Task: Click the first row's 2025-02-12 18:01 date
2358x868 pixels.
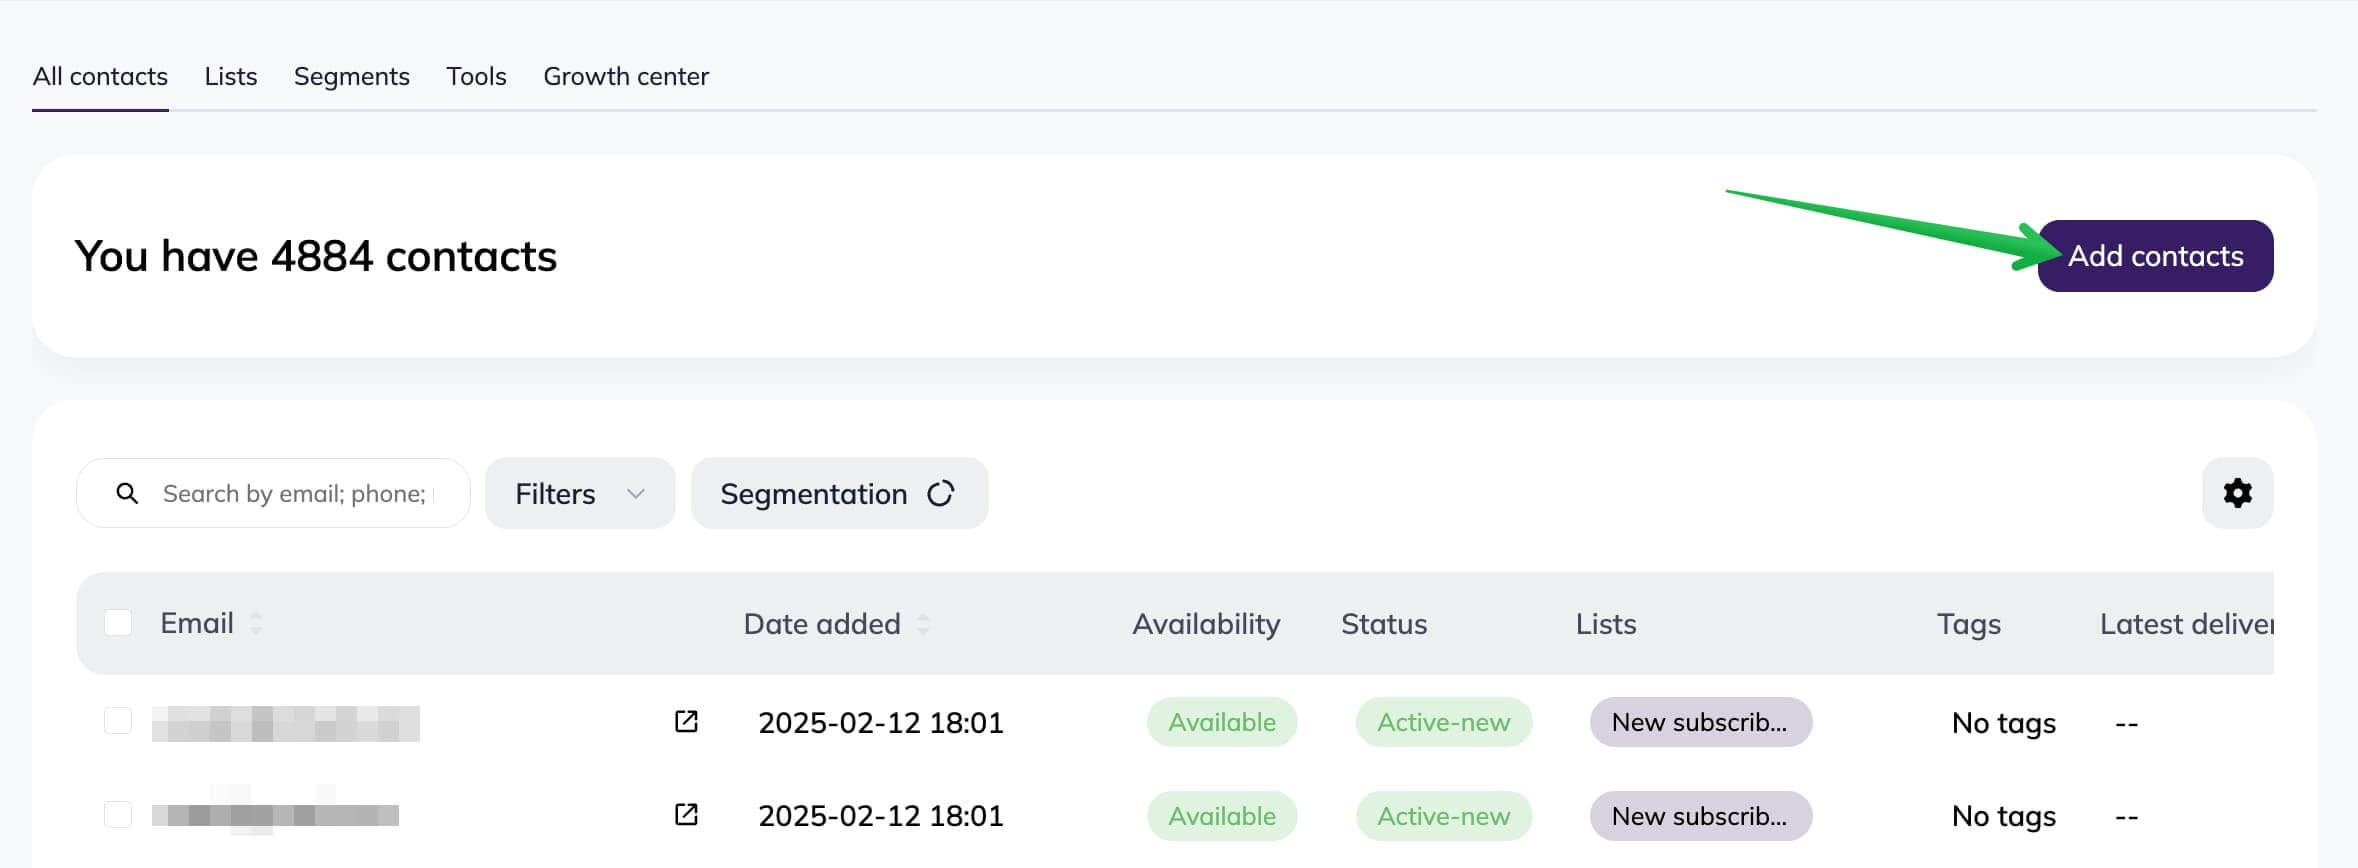Action: tap(880, 722)
